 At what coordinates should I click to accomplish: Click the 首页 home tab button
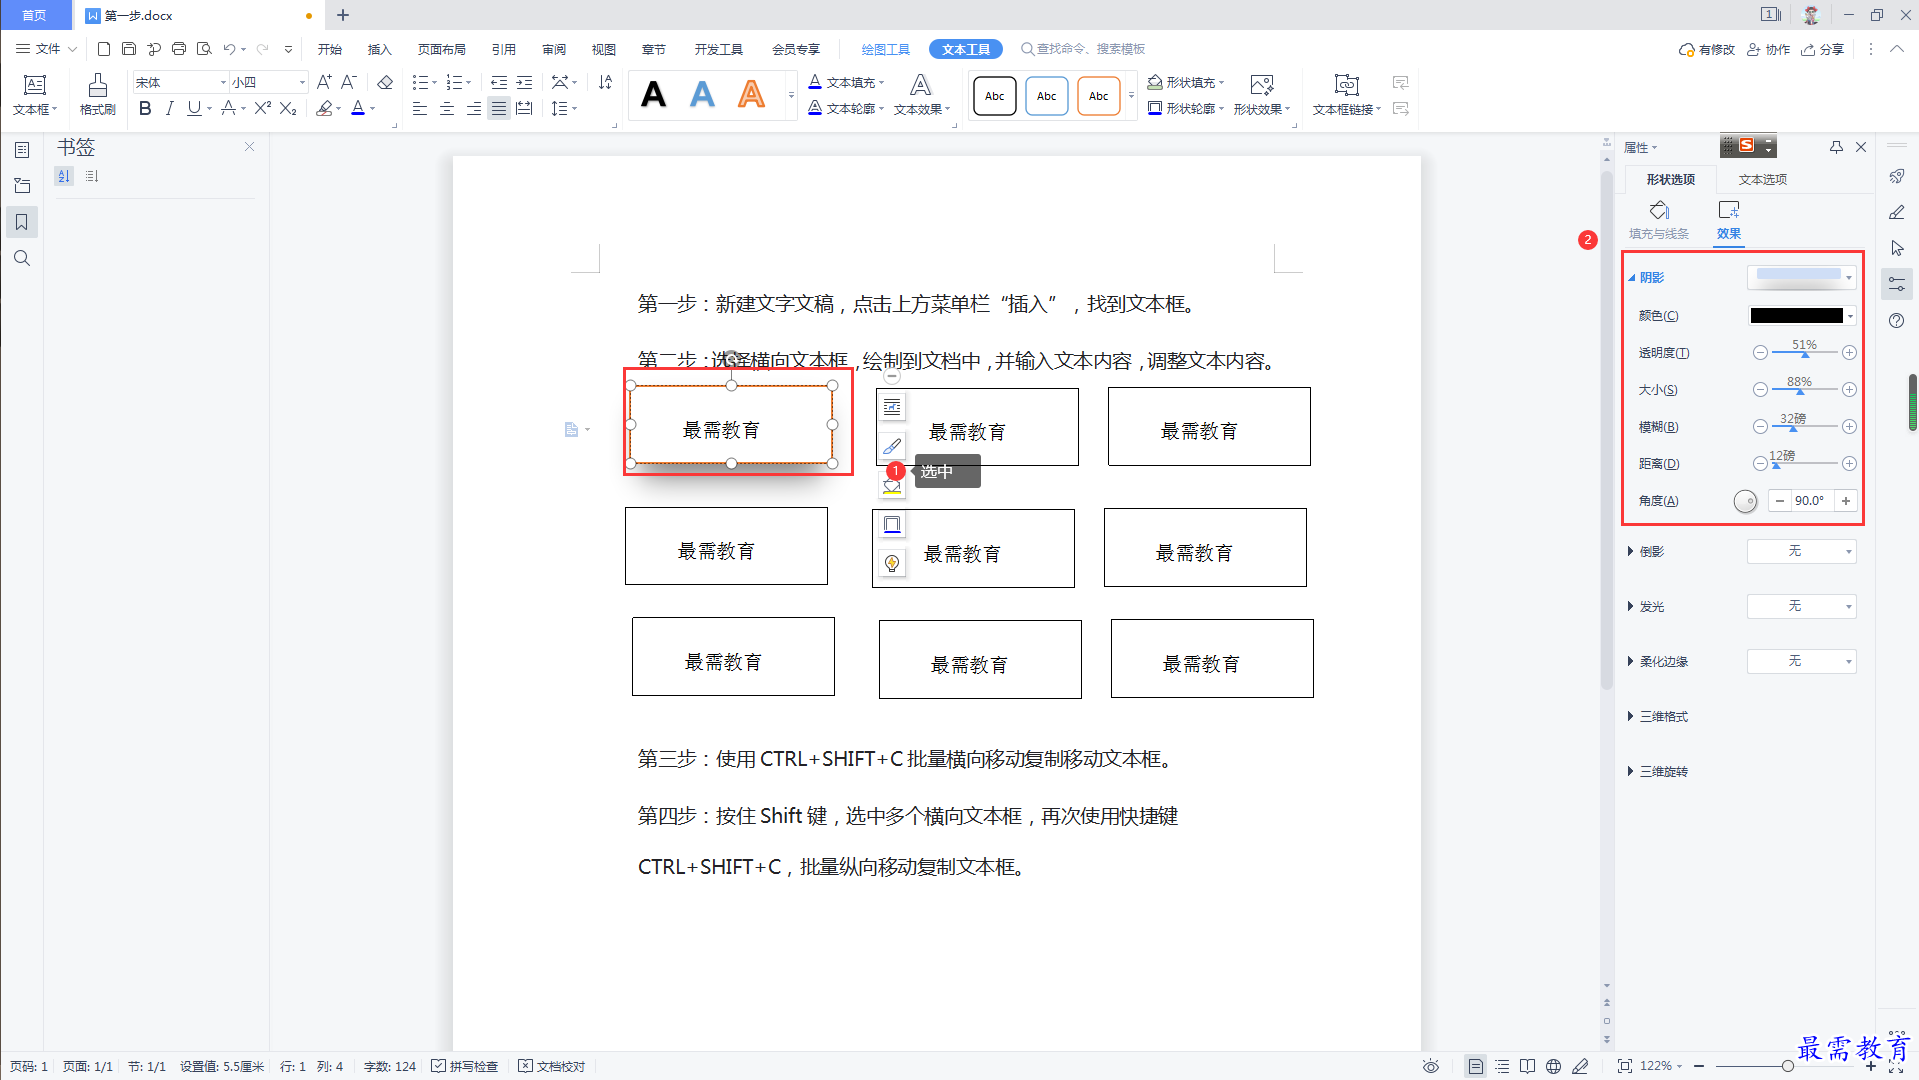tap(35, 15)
